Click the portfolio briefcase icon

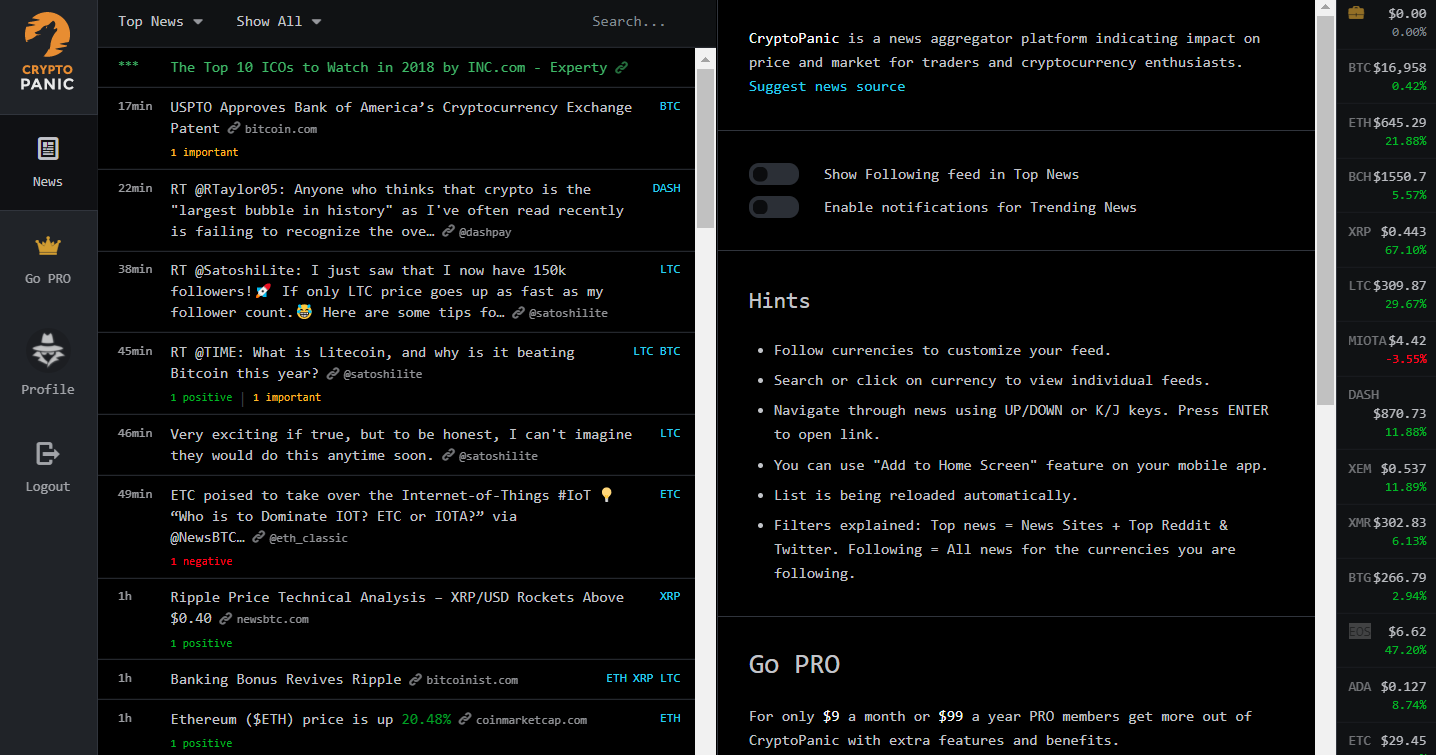(1356, 13)
